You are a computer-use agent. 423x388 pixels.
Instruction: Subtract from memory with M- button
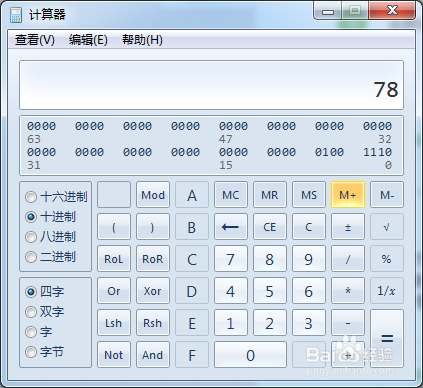pos(387,195)
